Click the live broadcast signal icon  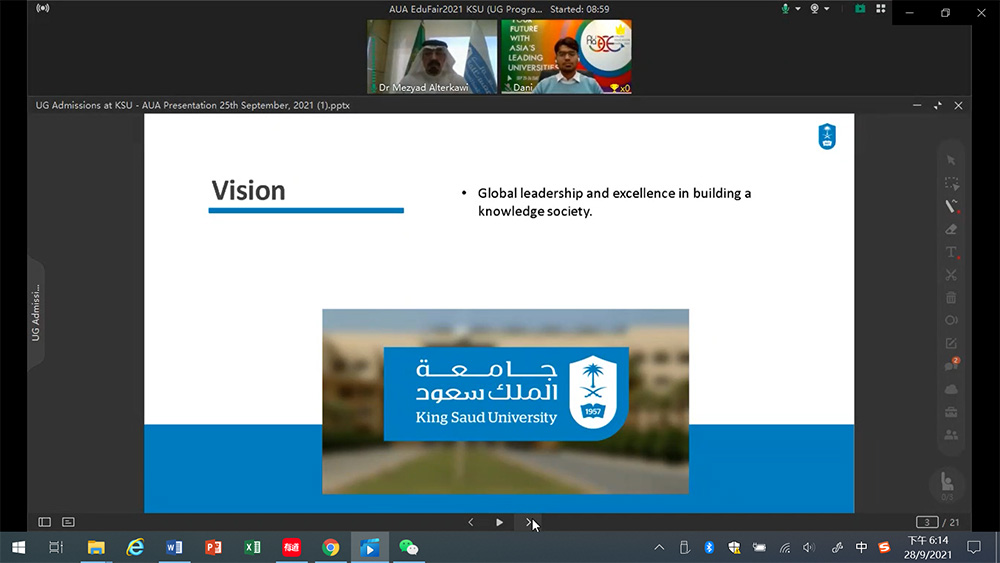(x=43, y=8)
